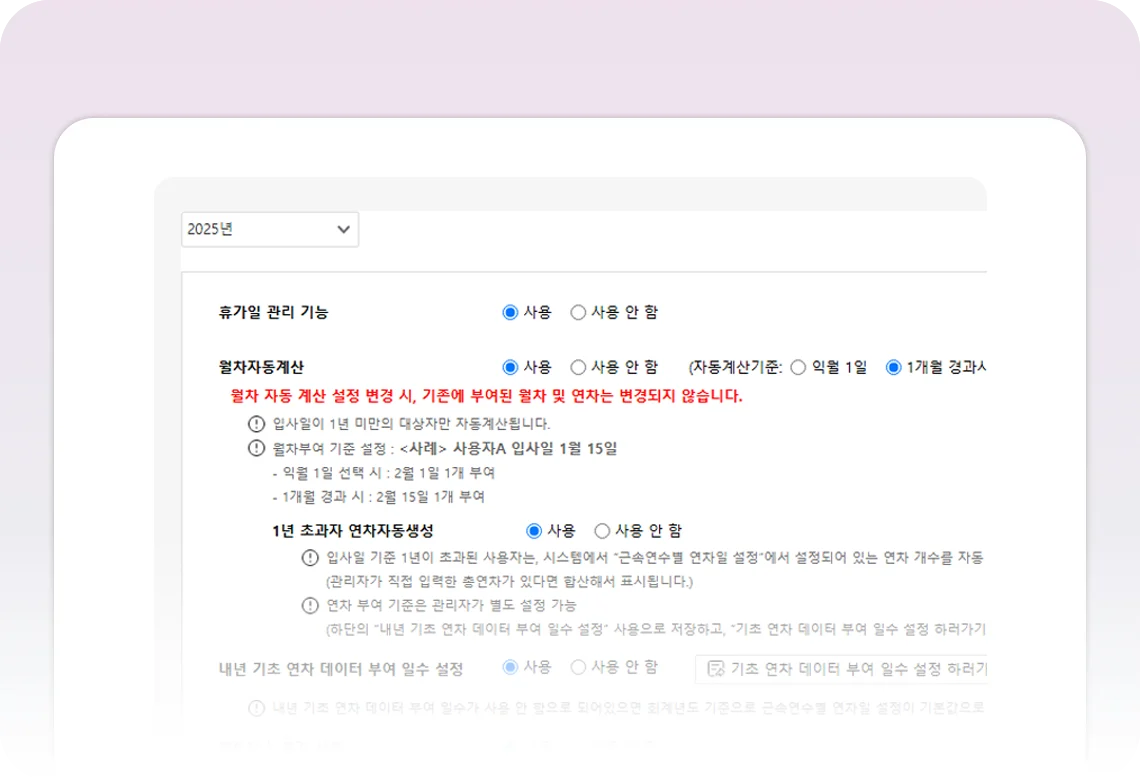Select 사용 for 내년 기초 연차 데이터 설정
The image size is (1140, 780).
click(510, 667)
